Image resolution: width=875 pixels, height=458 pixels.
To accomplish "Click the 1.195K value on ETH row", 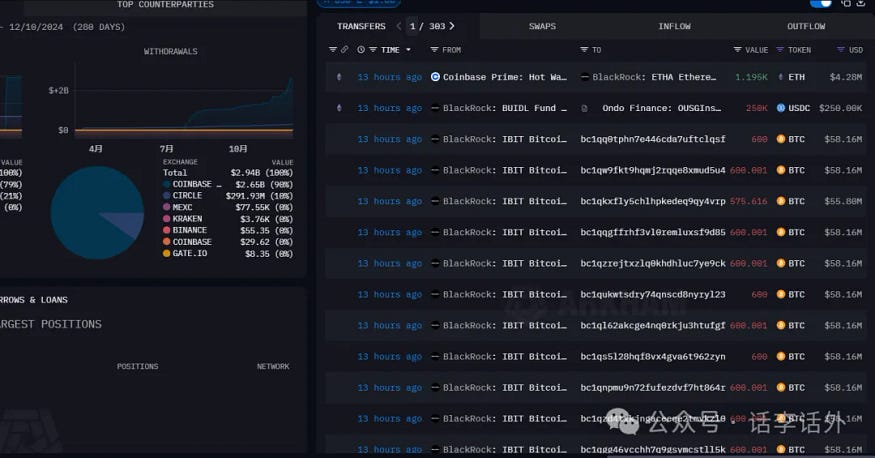I will (x=751, y=77).
